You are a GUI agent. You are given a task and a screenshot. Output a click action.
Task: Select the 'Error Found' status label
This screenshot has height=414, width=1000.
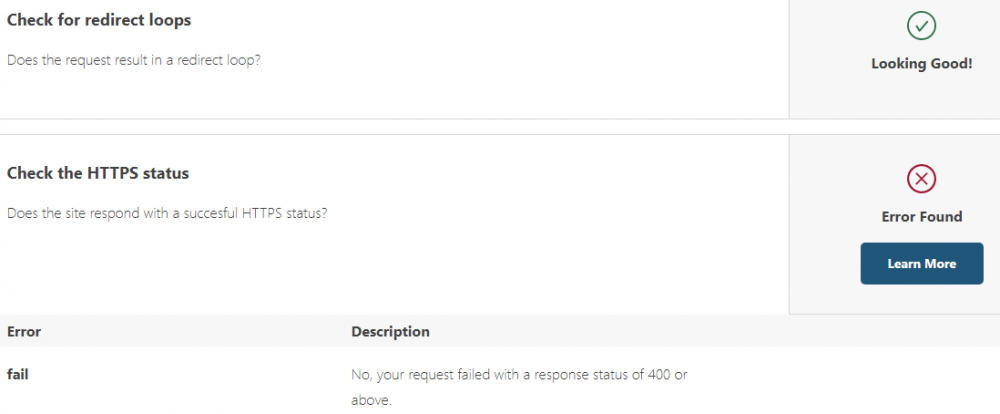click(x=922, y=217)
